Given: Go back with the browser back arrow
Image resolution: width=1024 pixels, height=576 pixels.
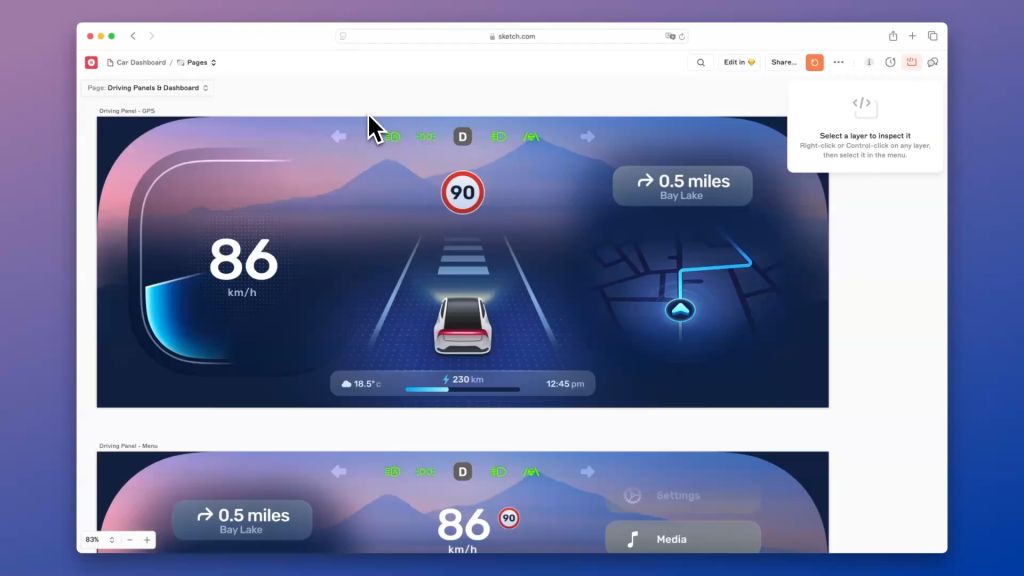Looking at the screenshot, I should [x=133, y=37].
